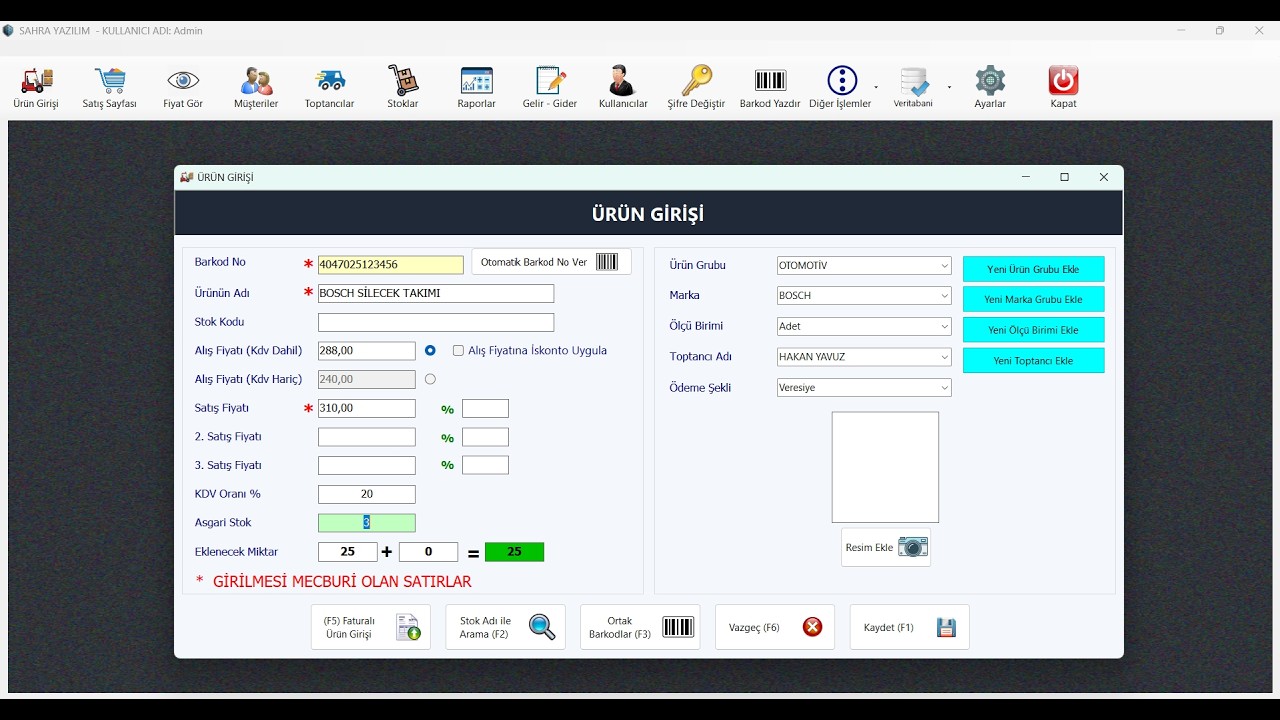Expand the Ürün Grubu dropdown

pyautogui.click(x=864, y=266)
